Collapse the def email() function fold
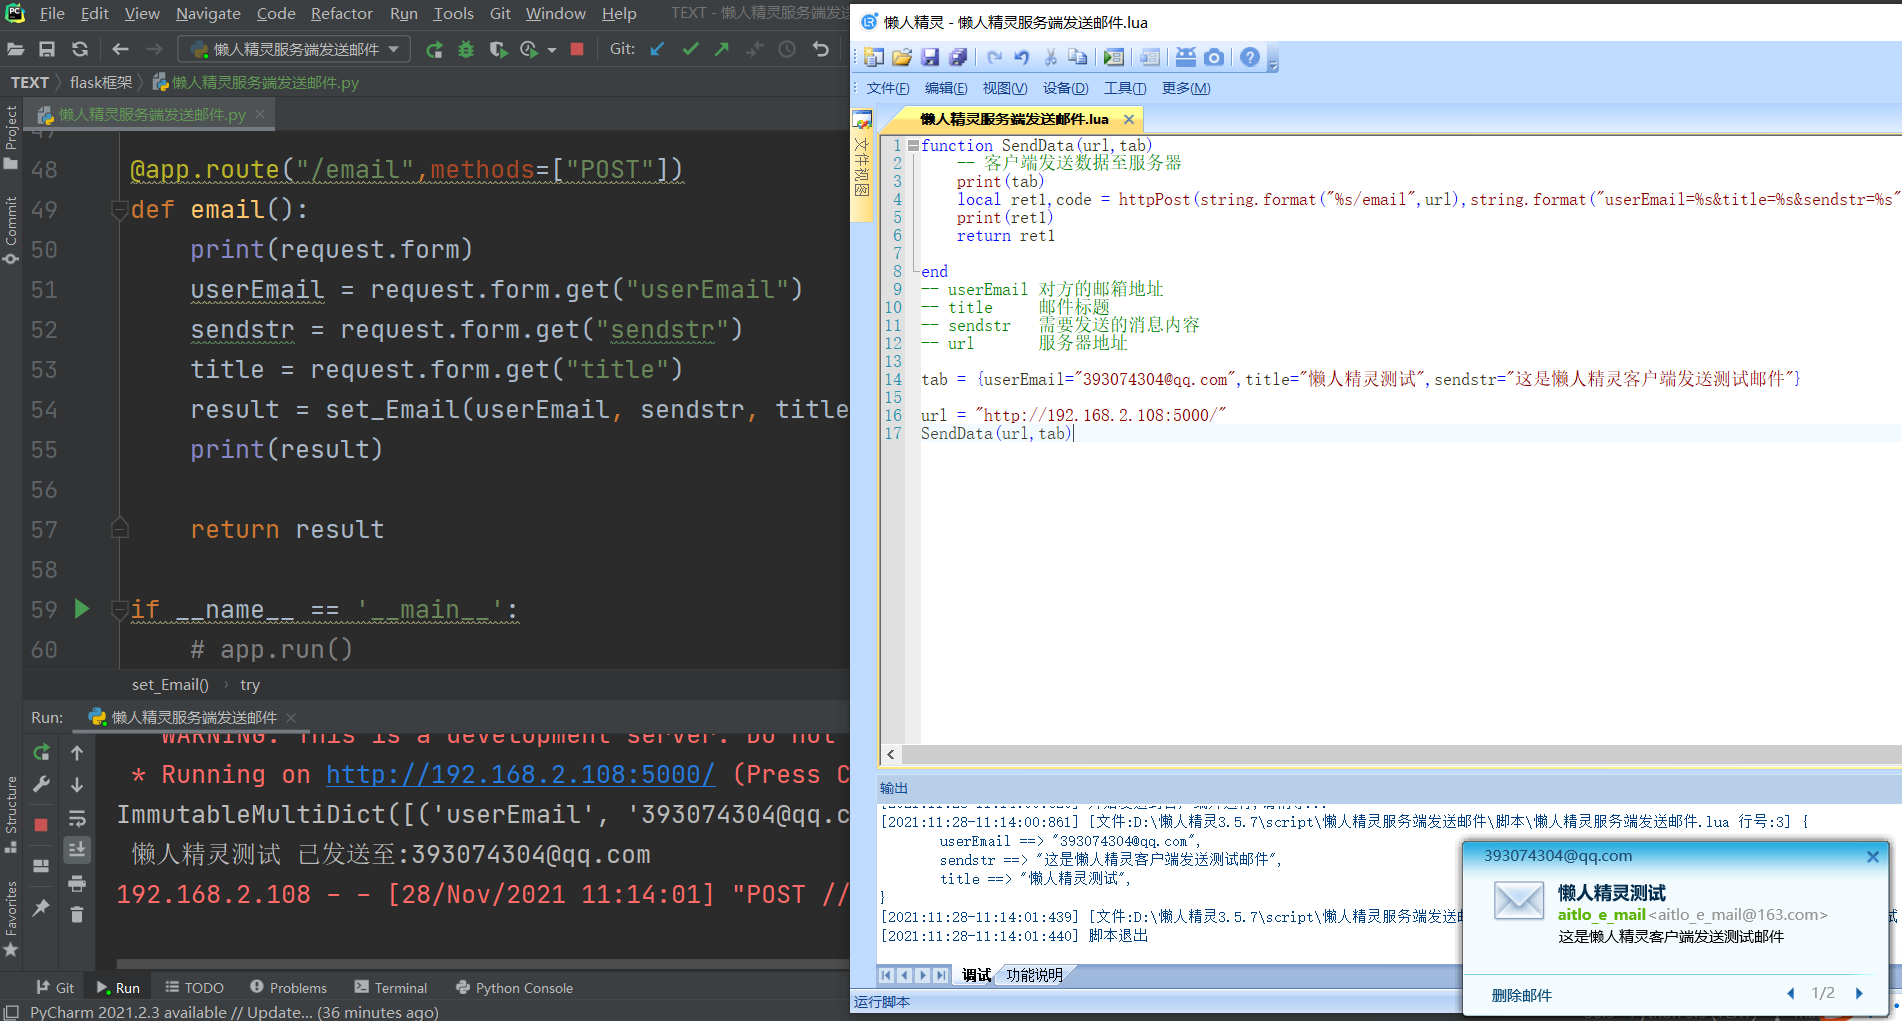Viewport: 1902px width, 1021px height. pos(119,210)
